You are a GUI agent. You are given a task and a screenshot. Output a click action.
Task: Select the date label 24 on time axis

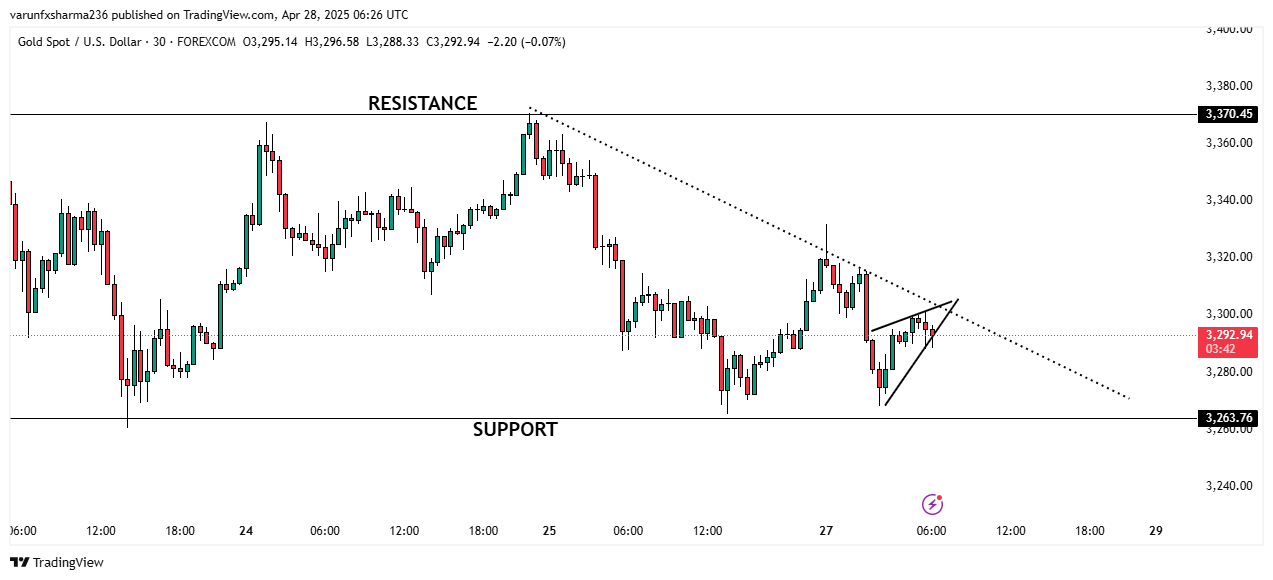[x=246, y=531]
